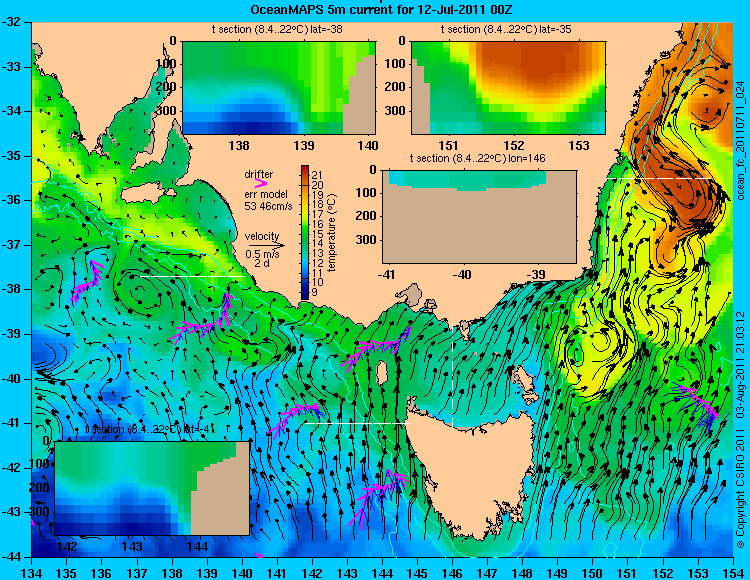The image size is (750, 580).
Task: Click the "0.5 m/s" velocity scale text
Action: [x=263, y=254]
